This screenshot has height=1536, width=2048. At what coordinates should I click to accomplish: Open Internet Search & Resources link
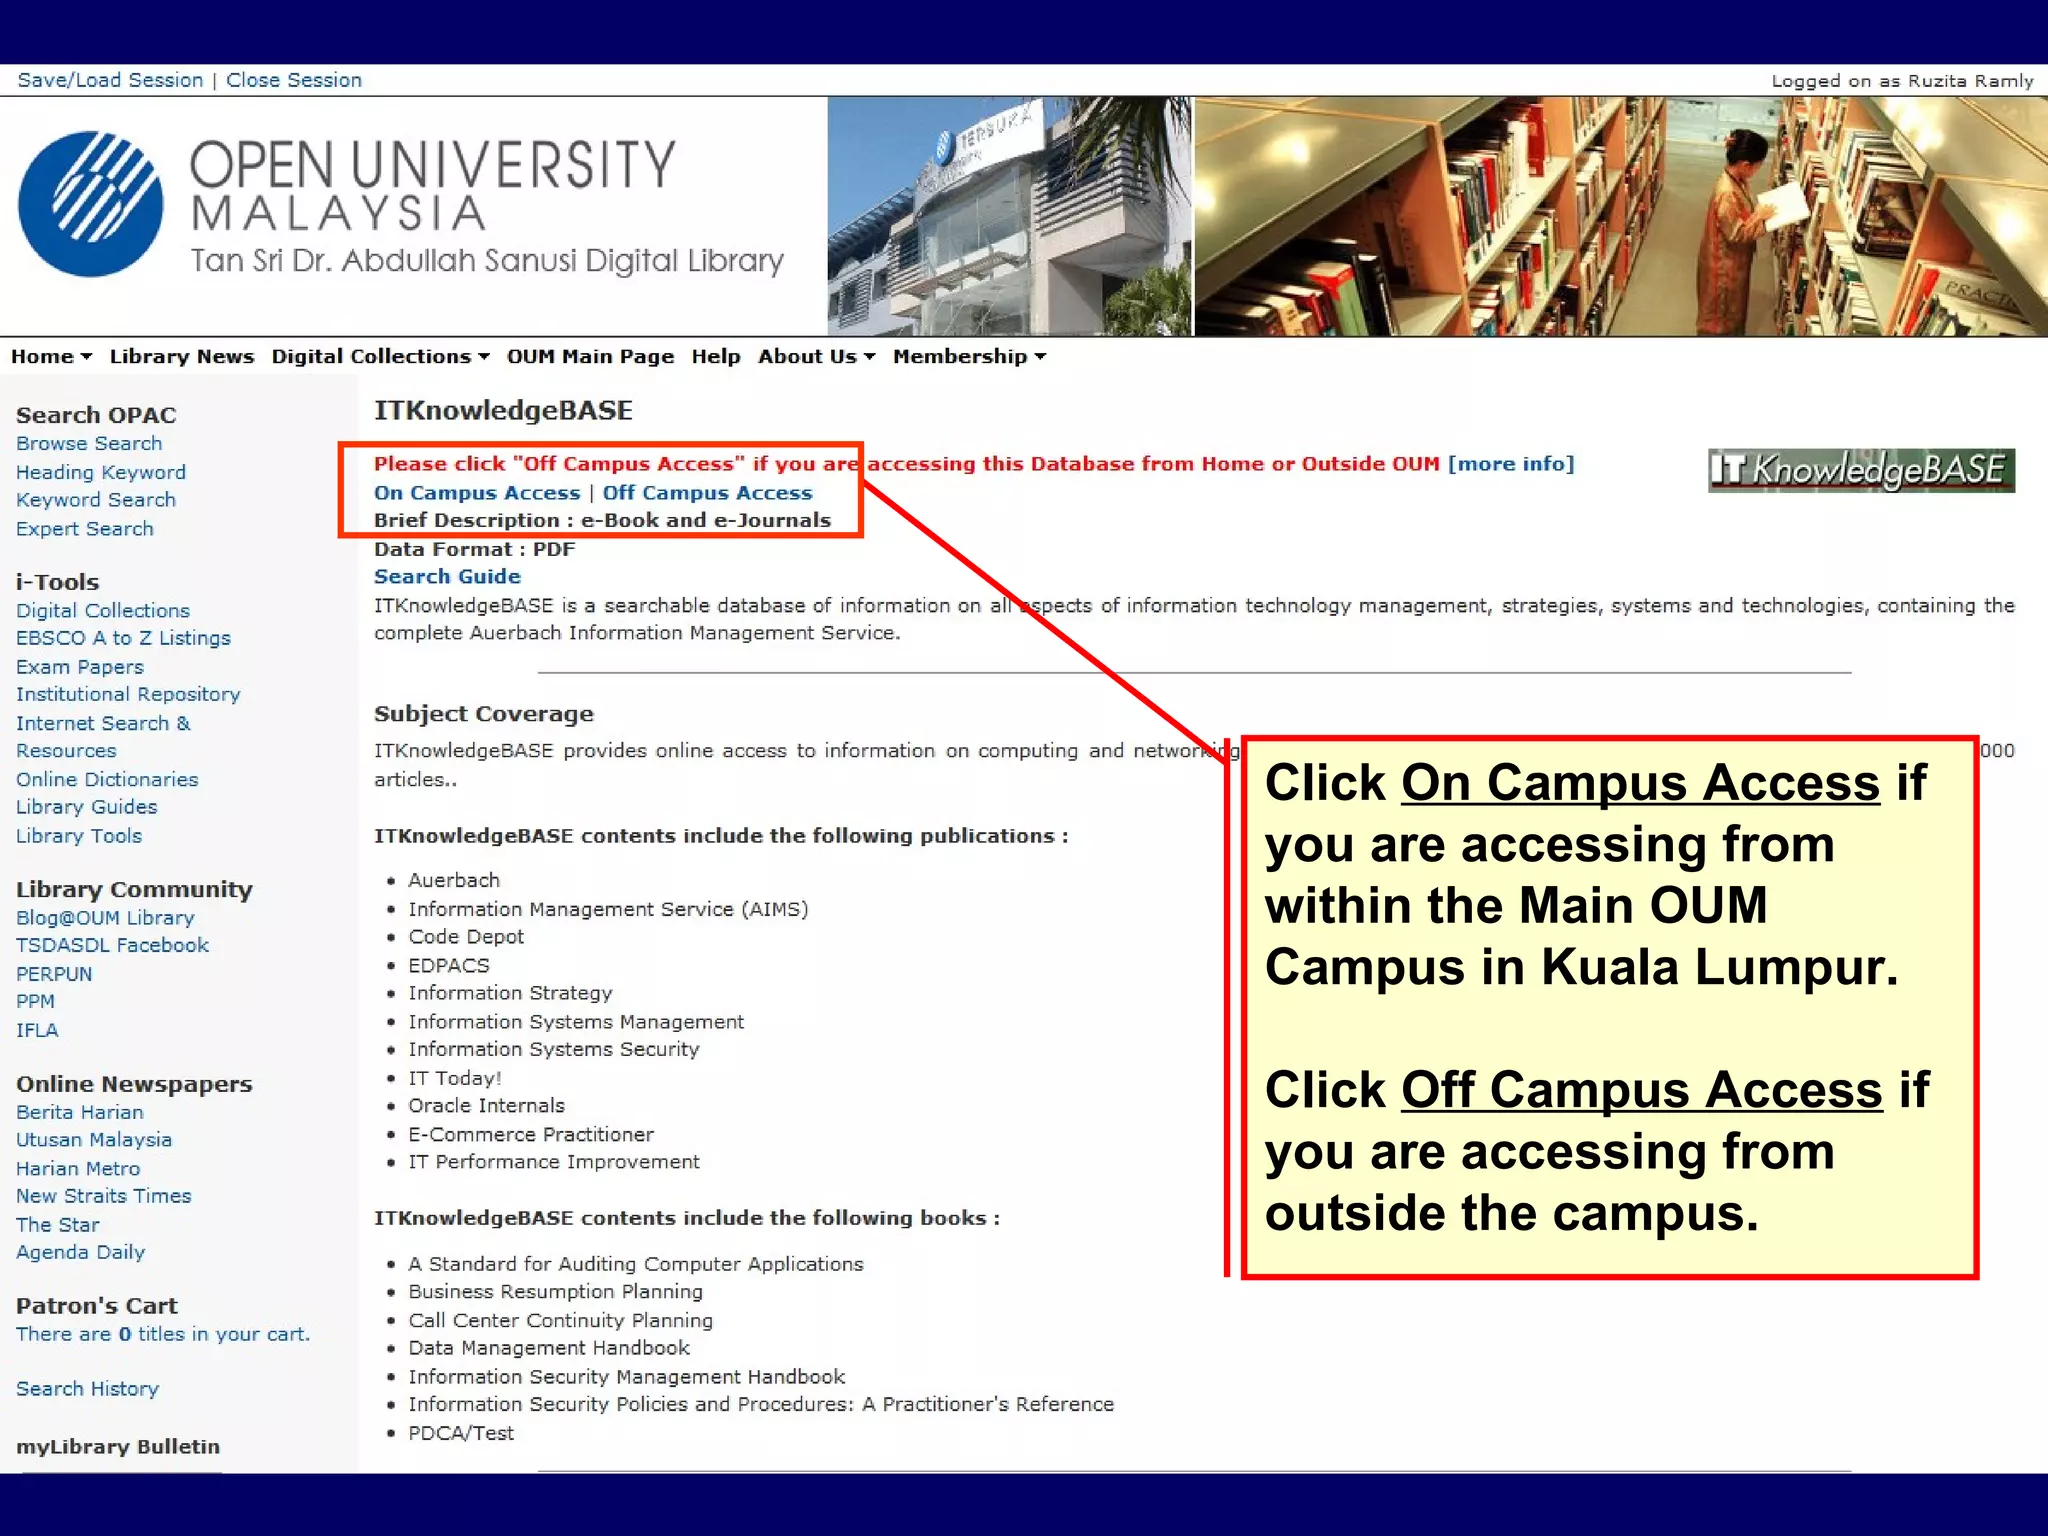pyautogui.click(x=103, y=737)
